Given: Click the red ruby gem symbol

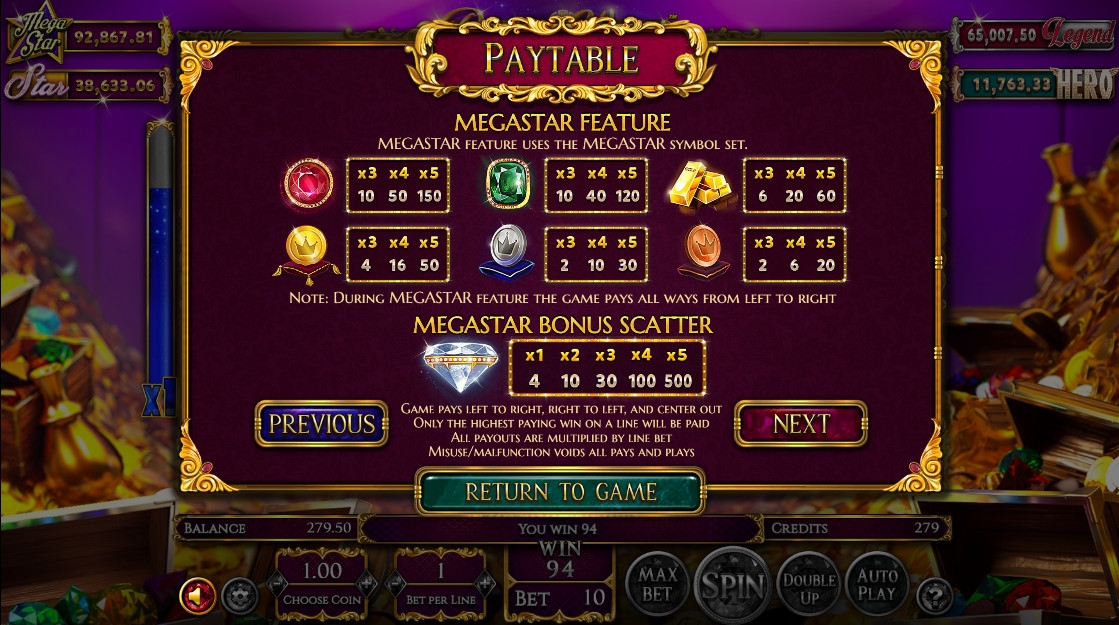Looking at the screenshot, I should click(308, 184).
